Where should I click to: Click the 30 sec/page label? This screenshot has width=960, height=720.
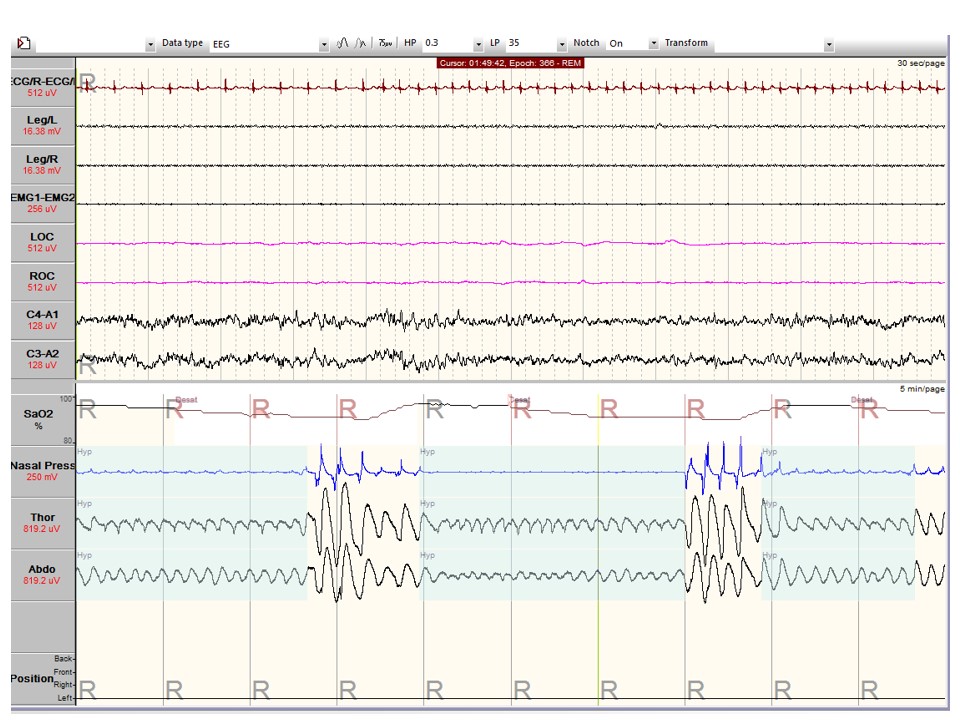click(x=922, y=62)
